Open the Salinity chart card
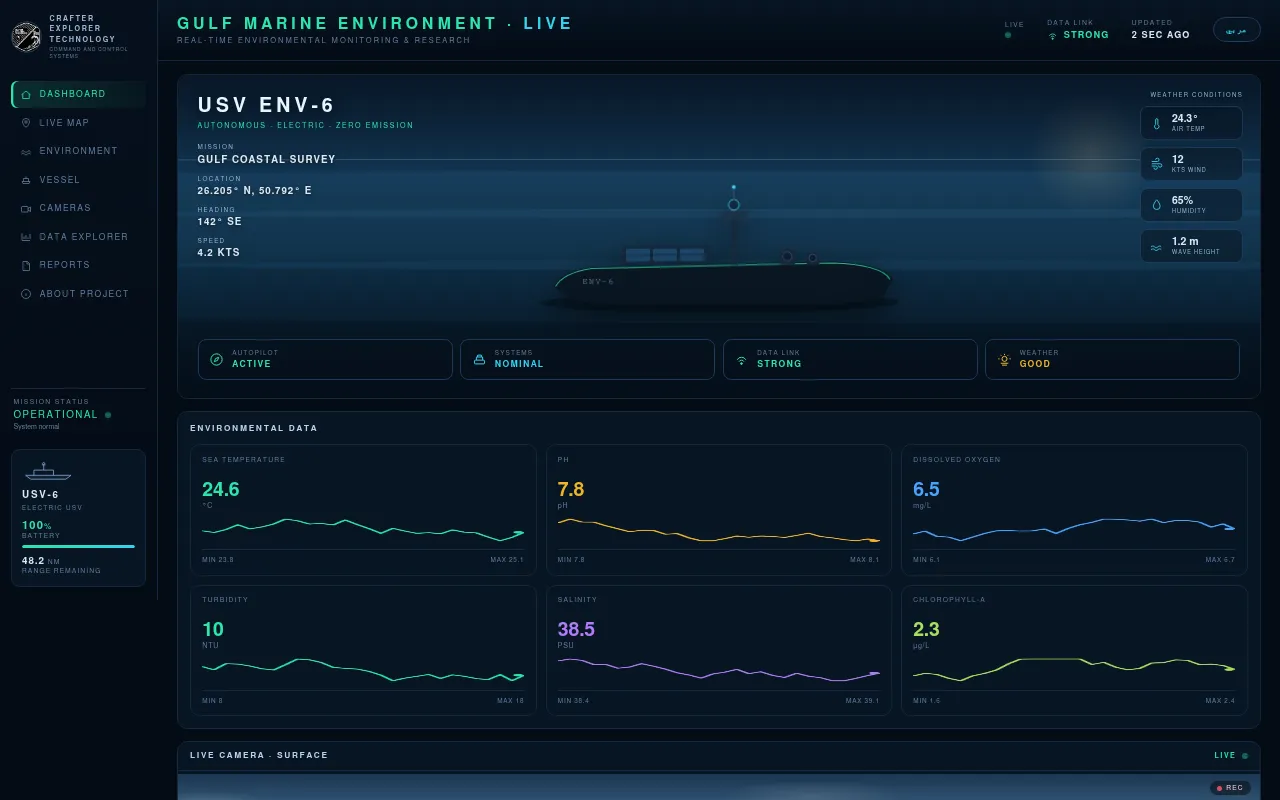Image resolution: width=1280 pixels, height=800 pixels. click(719, 650)
